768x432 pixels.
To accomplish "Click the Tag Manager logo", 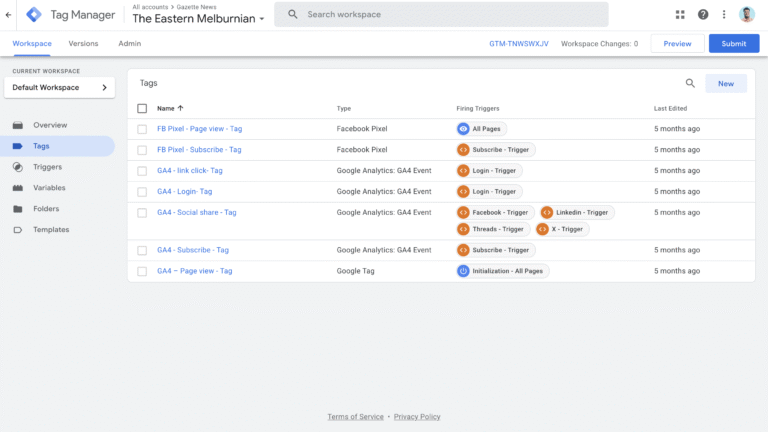I will pos(35,14).
